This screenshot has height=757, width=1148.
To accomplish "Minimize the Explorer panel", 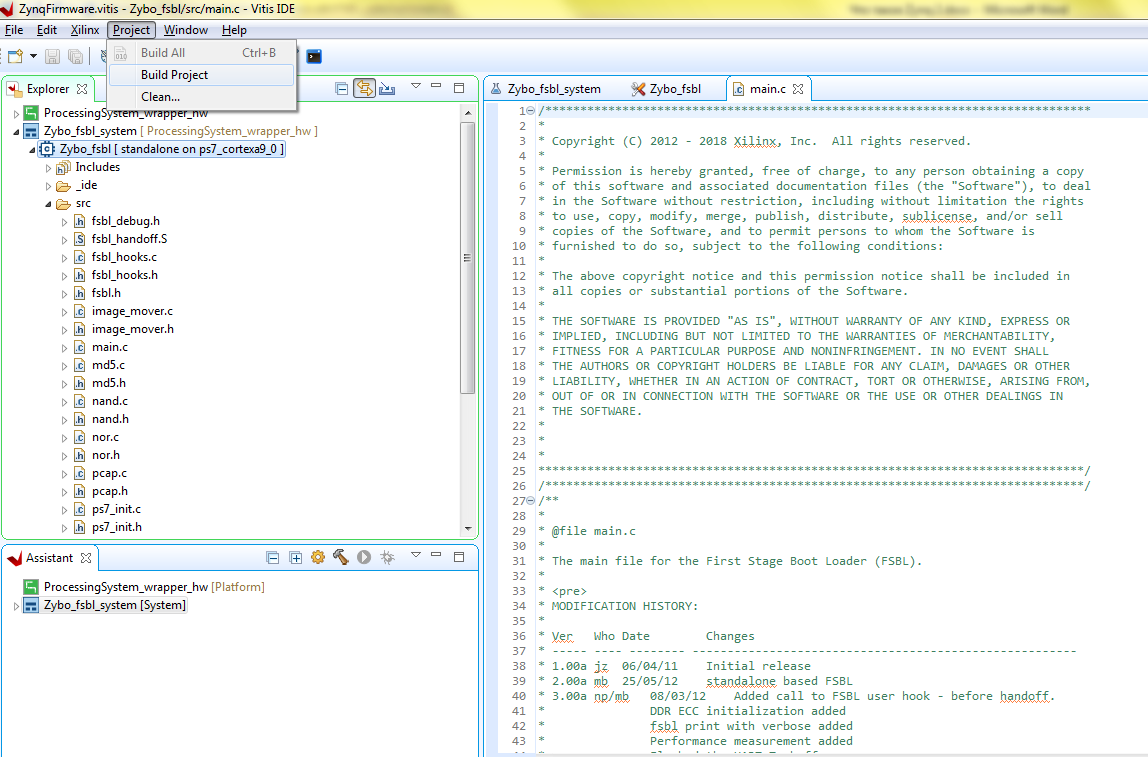I will click(x=436, y=86).
